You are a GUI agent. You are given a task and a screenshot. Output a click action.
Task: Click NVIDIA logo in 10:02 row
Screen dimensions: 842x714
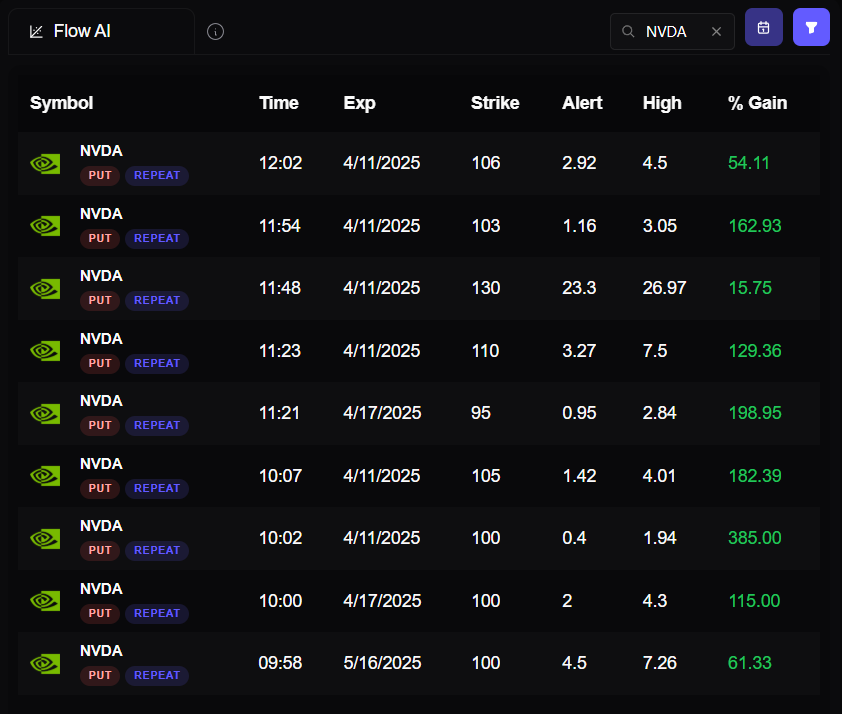click(x=45, y=538)
